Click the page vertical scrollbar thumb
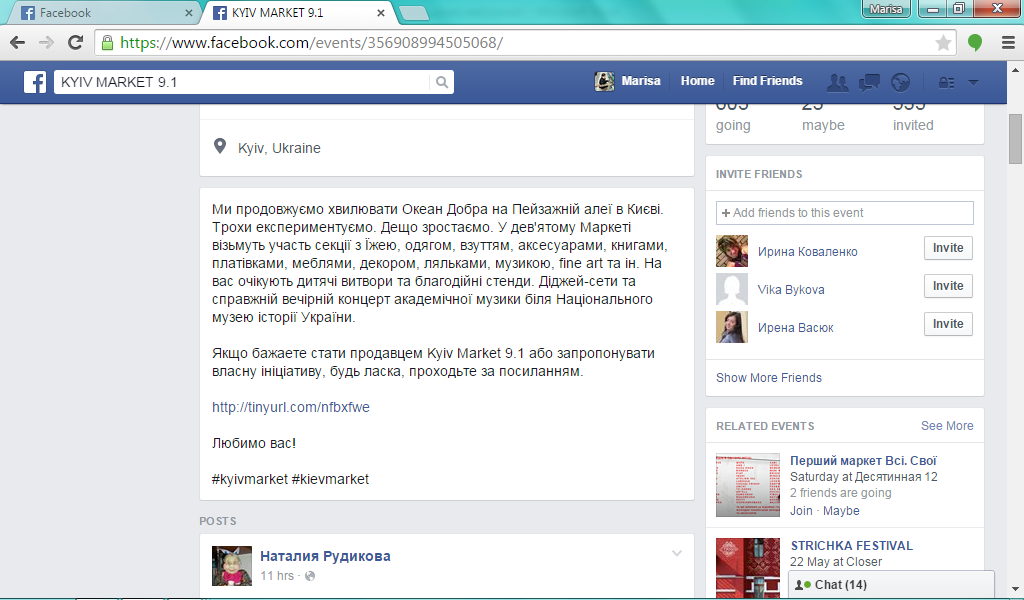This screenshot has height=600, width=1024. click(x=1016, y=139)
